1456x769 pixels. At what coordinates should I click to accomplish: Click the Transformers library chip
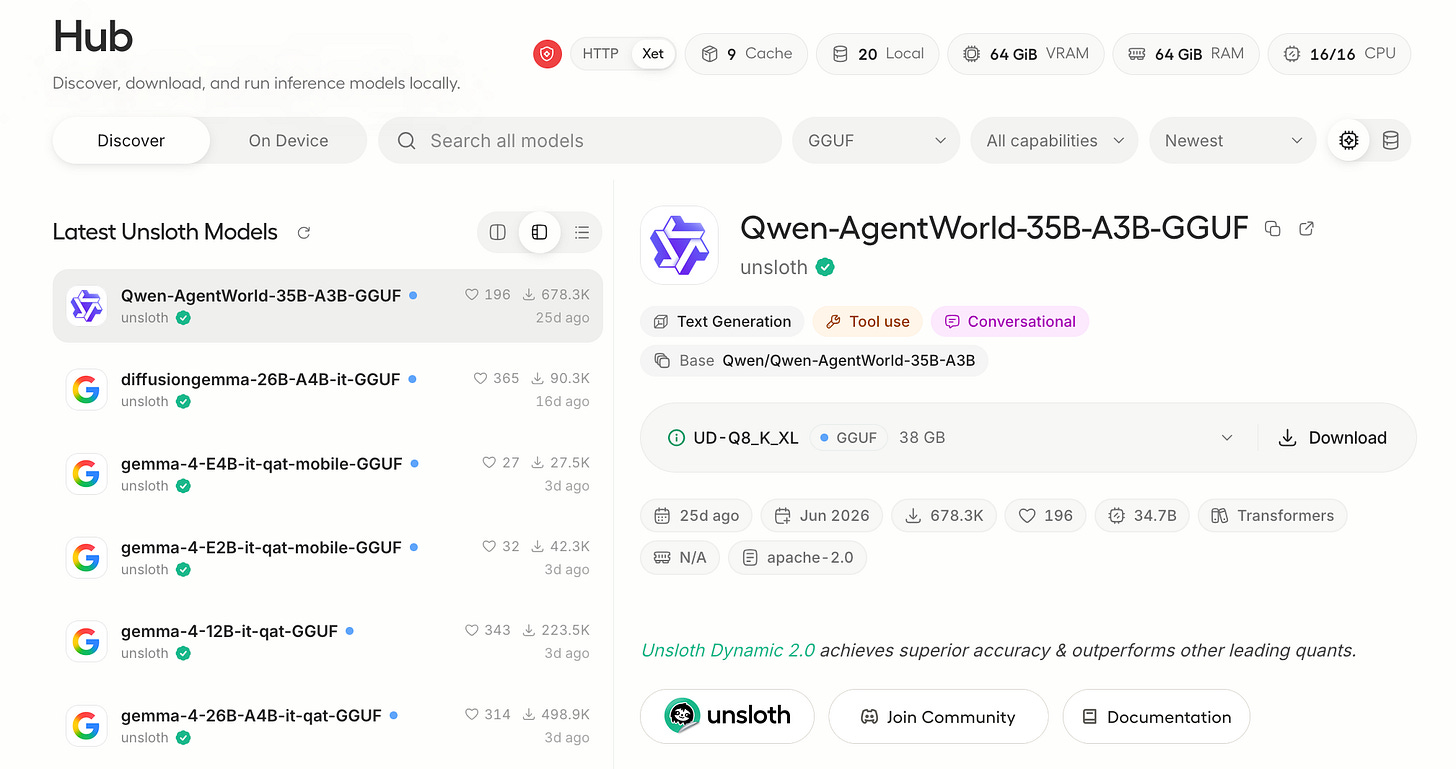1272,516
